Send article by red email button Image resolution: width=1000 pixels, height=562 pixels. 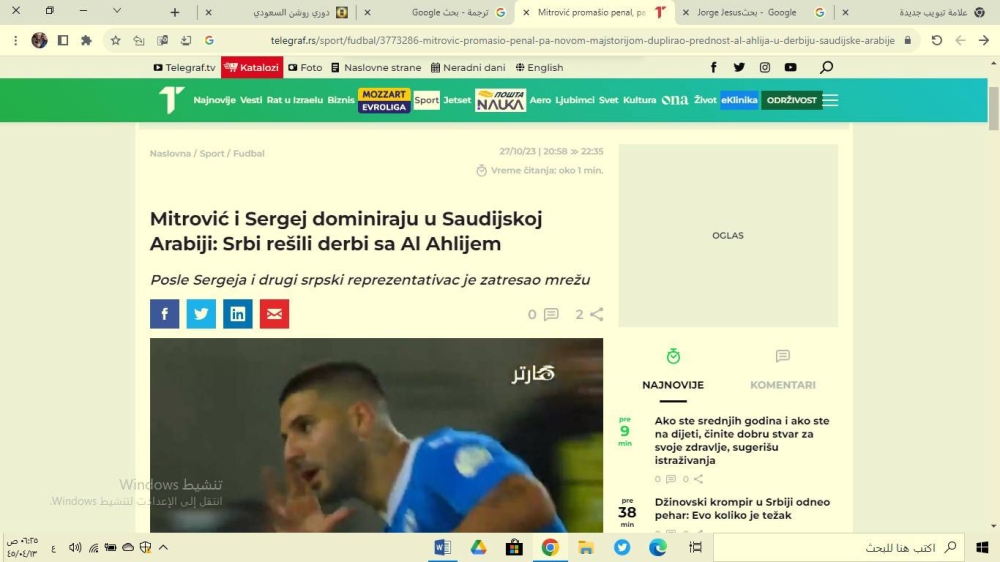tap(274, 314)
